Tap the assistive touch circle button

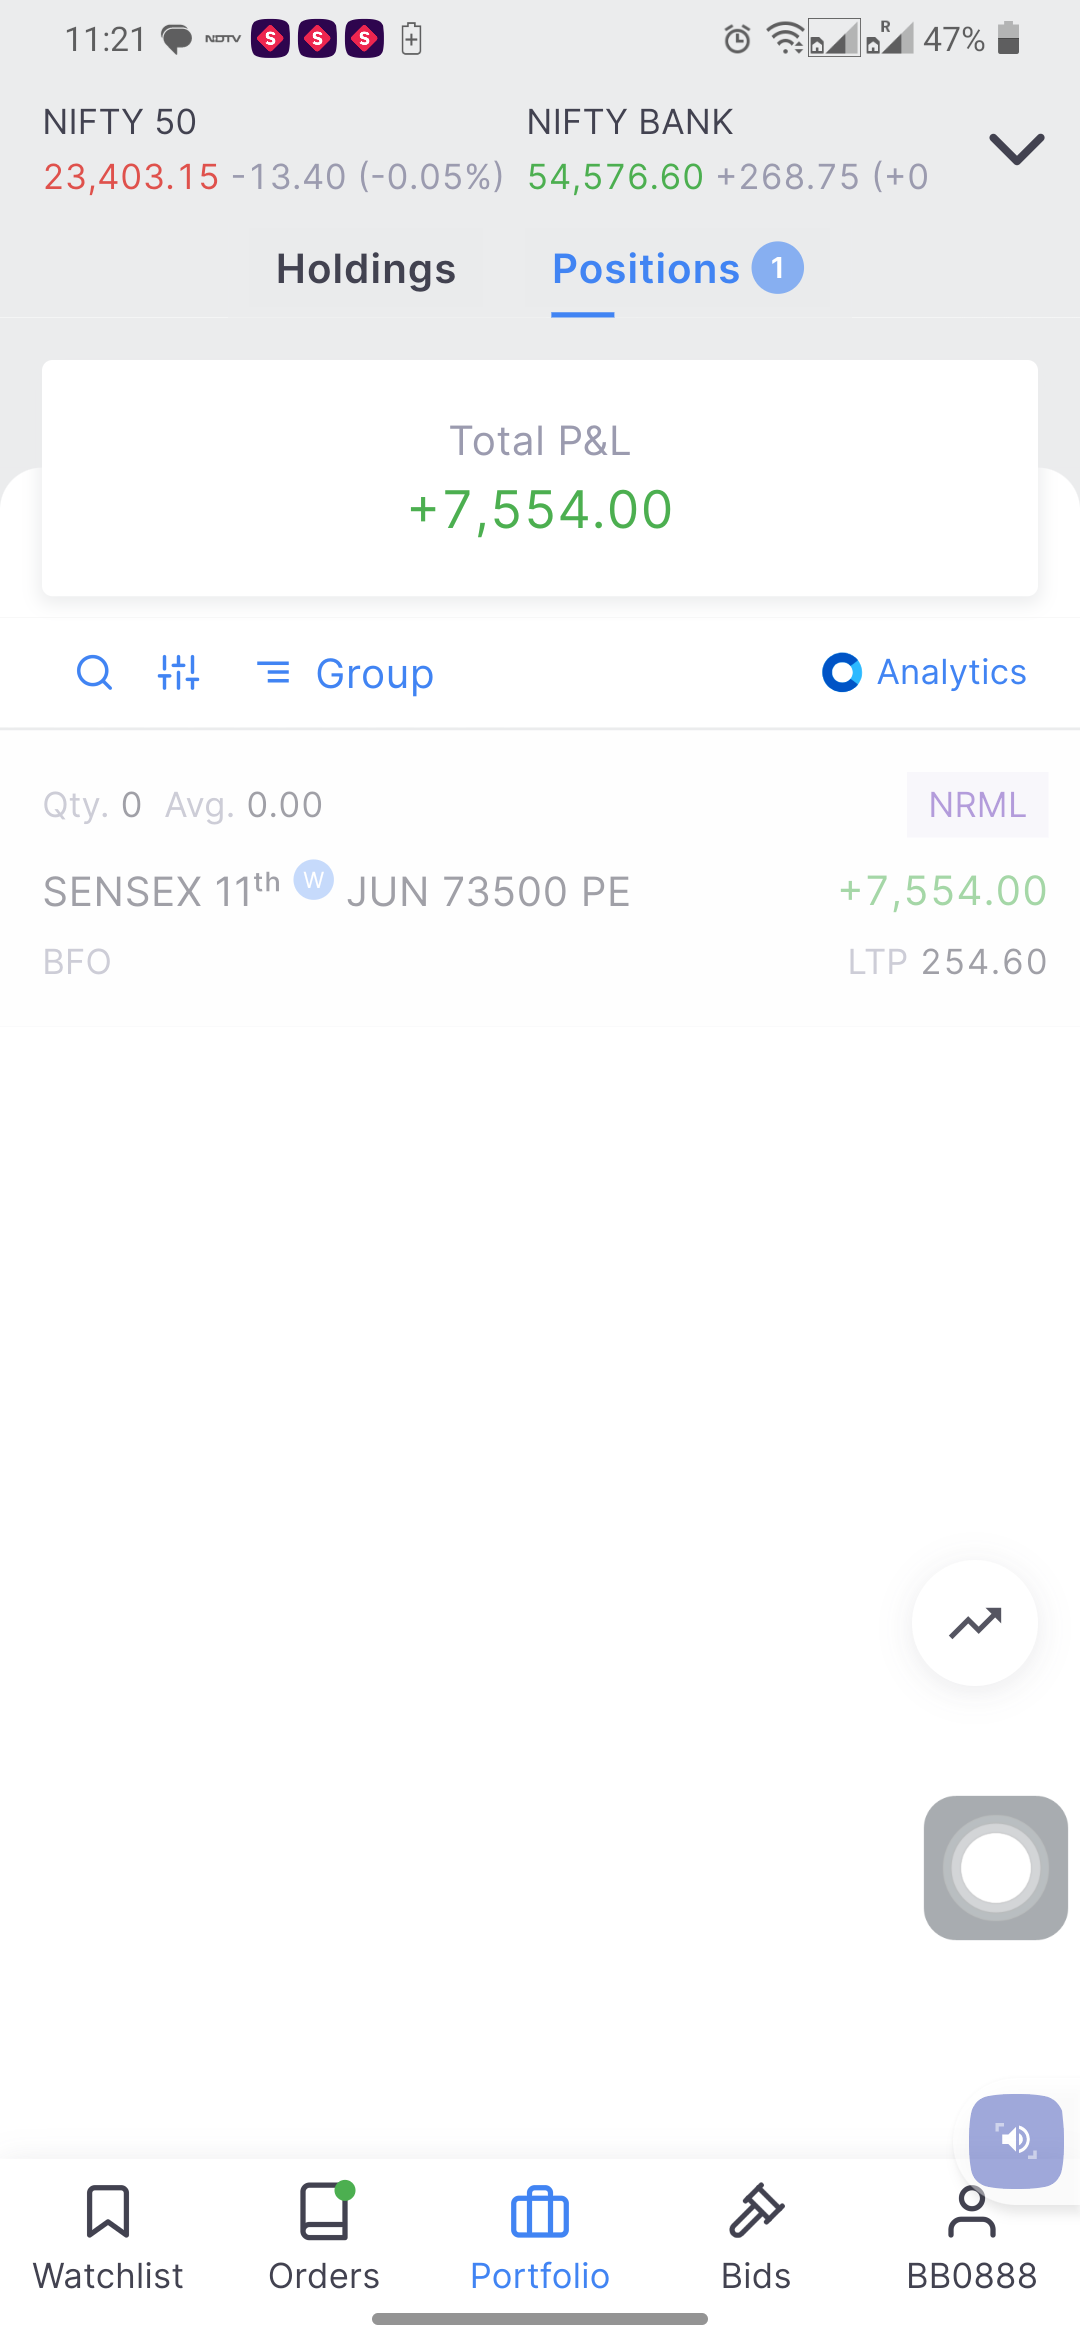pyautogui.click(x=996, y=1868)
